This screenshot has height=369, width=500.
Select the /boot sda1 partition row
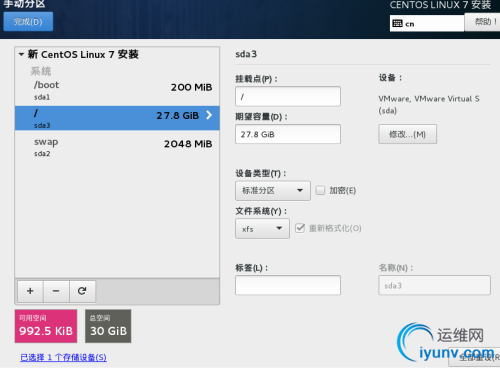(x=117, y=90)
